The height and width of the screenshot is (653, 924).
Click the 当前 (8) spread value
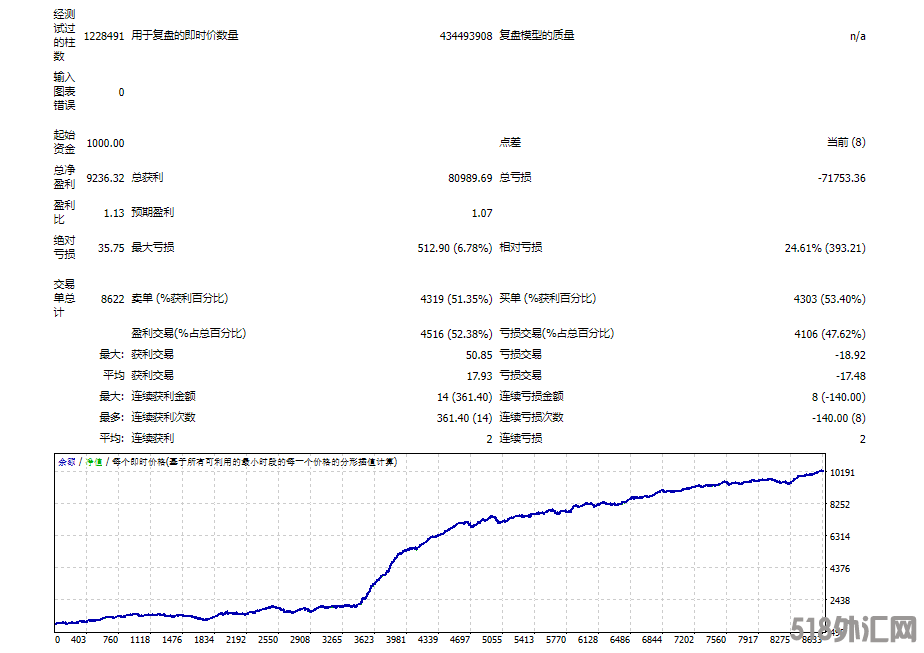pyautogui.click(x=846, y=143)
